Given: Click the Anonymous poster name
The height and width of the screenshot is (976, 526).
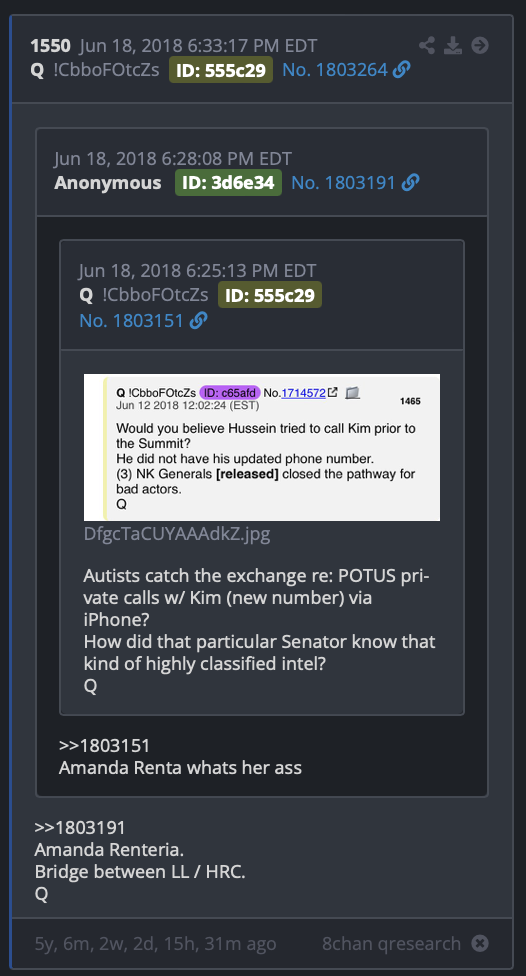Looking at the screenshot, I should pyautogui.click(x=108, y=182).
